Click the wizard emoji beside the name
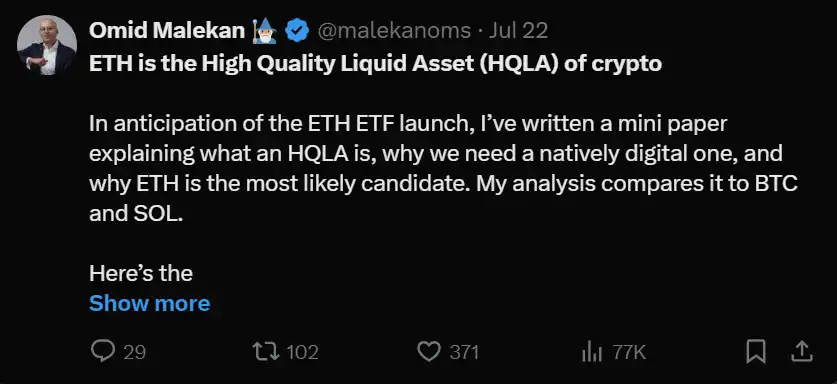Viewport: 837px width, 384px height. point(265,31)
